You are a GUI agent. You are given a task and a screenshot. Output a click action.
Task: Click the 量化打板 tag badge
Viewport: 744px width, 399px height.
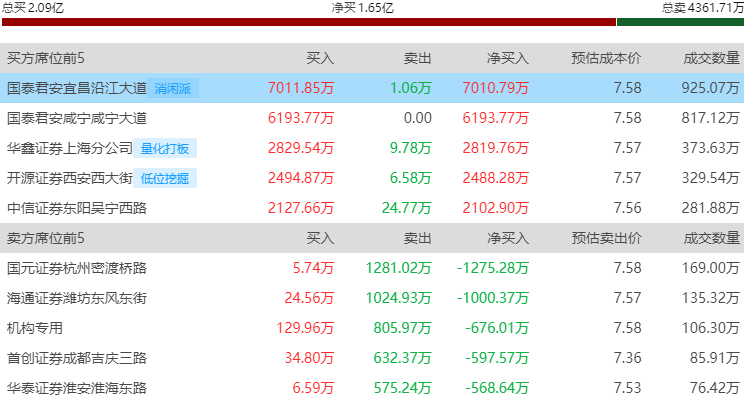165,148
